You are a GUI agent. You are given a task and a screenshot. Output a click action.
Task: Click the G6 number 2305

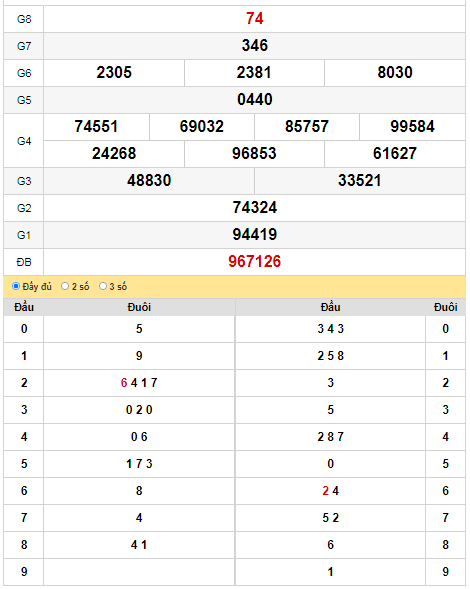tap(114, 72)
